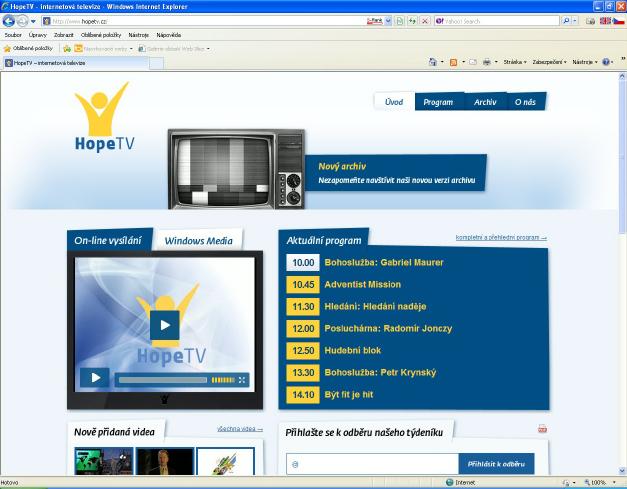The height and width of the screenshot is (489, 627).
Task: Select the HopeTV browser tab
Action: pyautogui.click(x=76, y=63)
